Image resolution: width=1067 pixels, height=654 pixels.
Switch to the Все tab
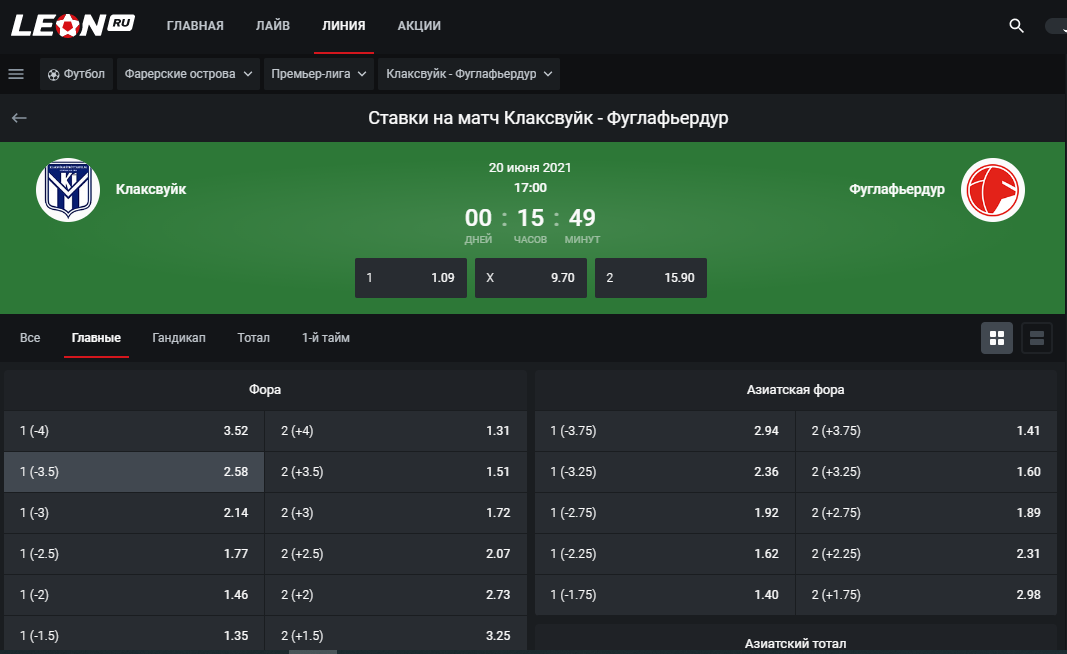30,338
